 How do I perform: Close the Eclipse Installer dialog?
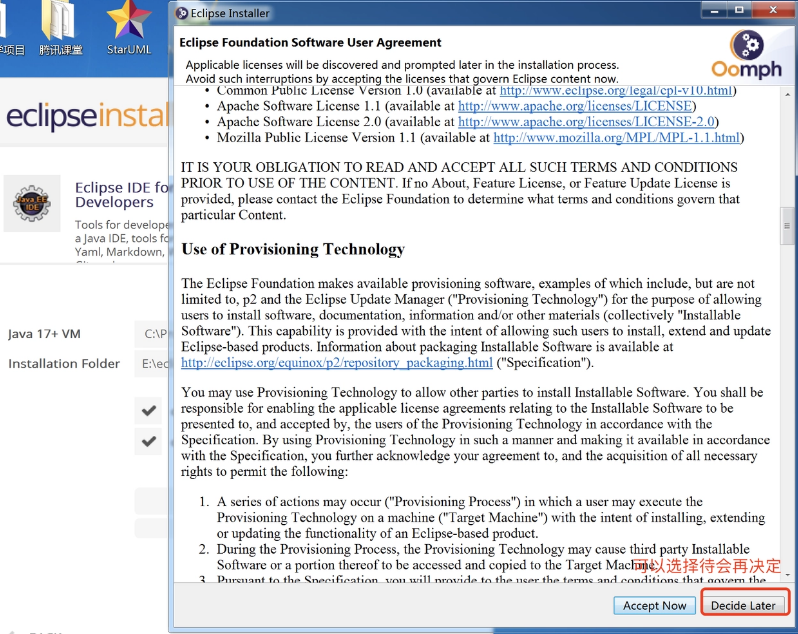[x=773, y=10]
